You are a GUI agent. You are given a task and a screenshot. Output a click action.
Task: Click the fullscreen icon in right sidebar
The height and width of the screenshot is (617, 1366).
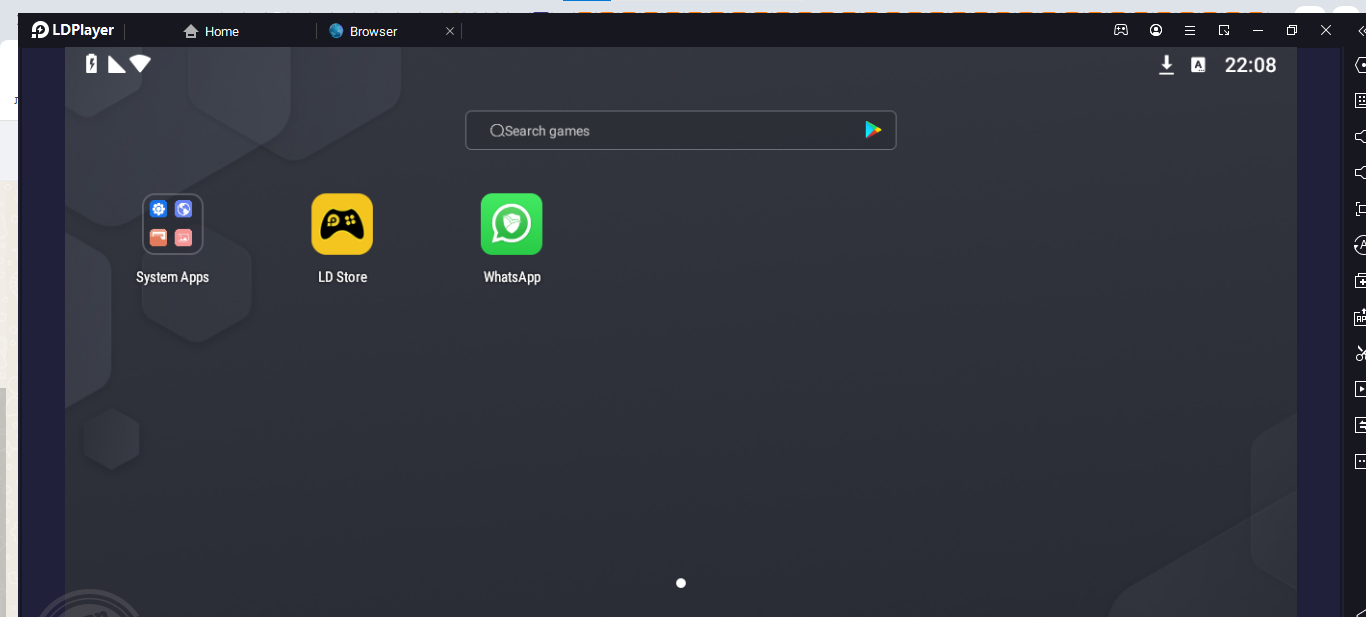pos(1360,209)
